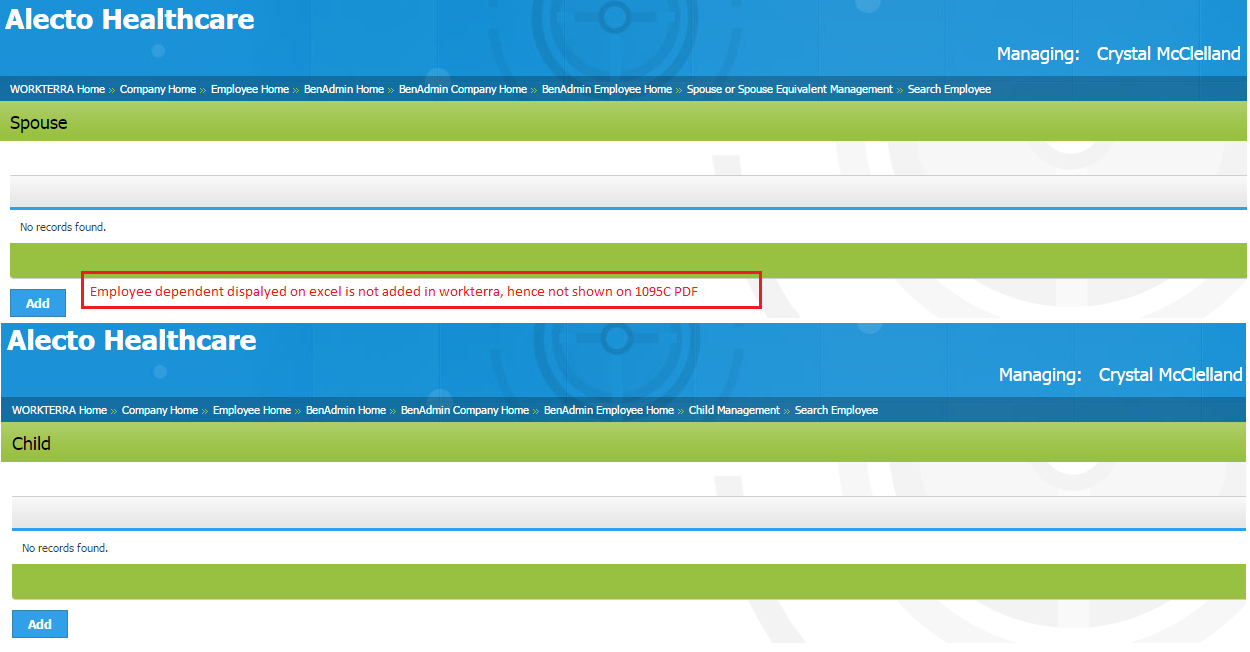Click the red 'Employee dependent' note text
1250x652 pixels.
(394, 291)
